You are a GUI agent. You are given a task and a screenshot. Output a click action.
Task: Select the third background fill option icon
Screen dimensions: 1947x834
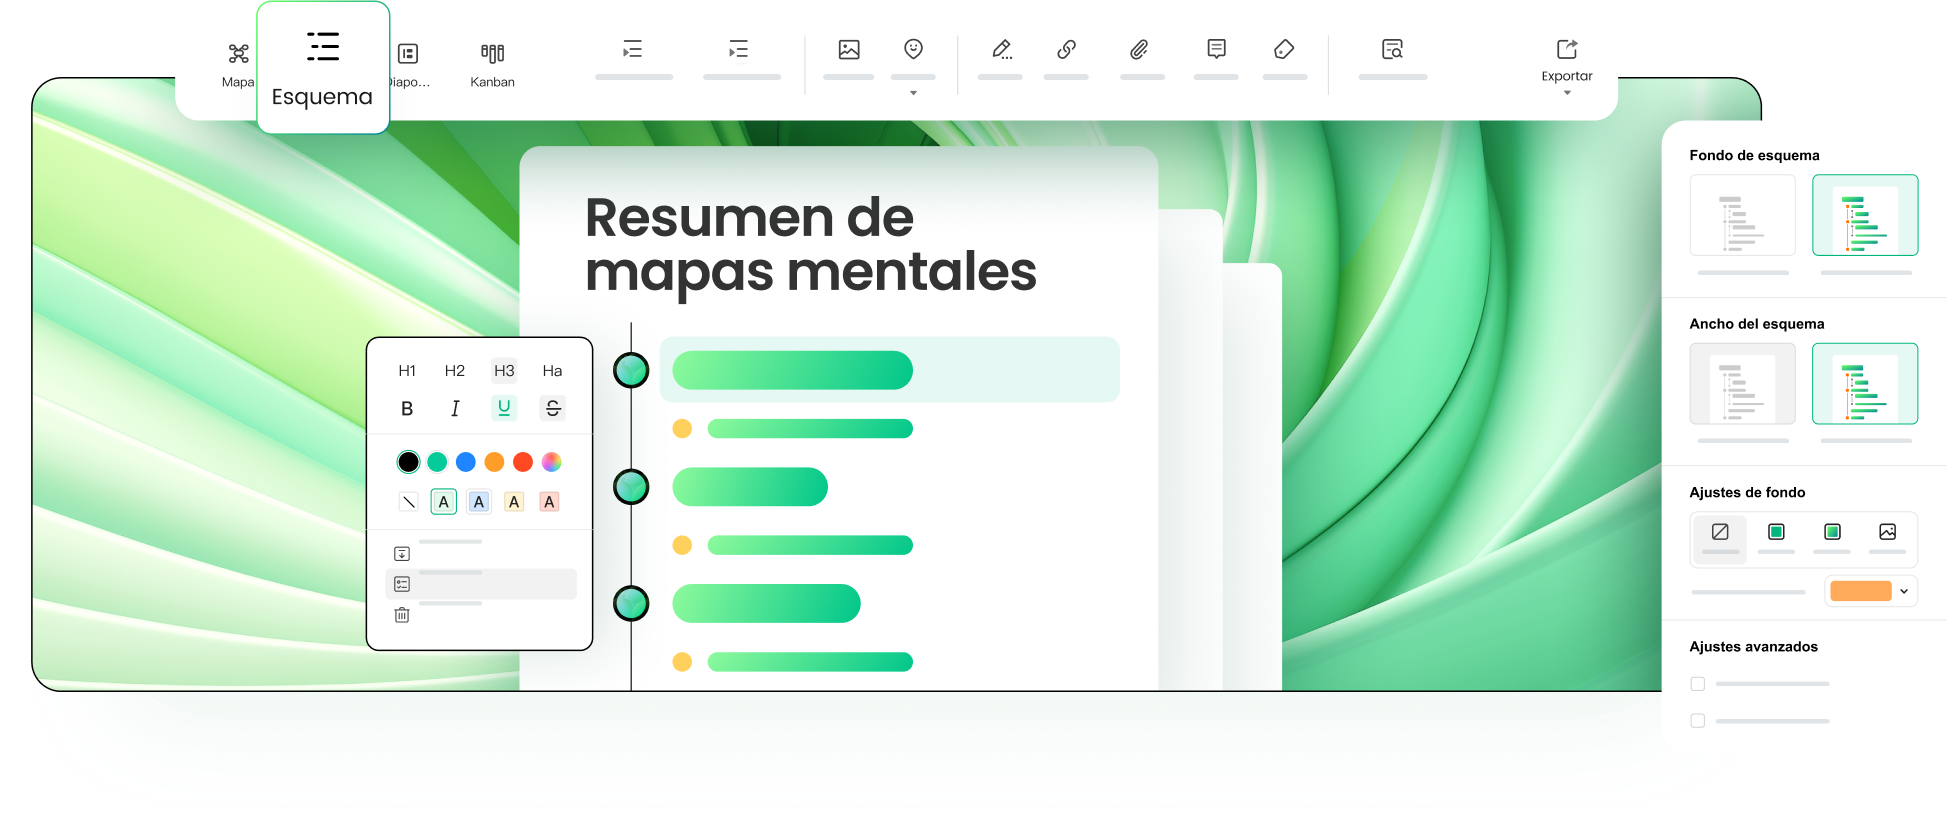pos(1832,532)
